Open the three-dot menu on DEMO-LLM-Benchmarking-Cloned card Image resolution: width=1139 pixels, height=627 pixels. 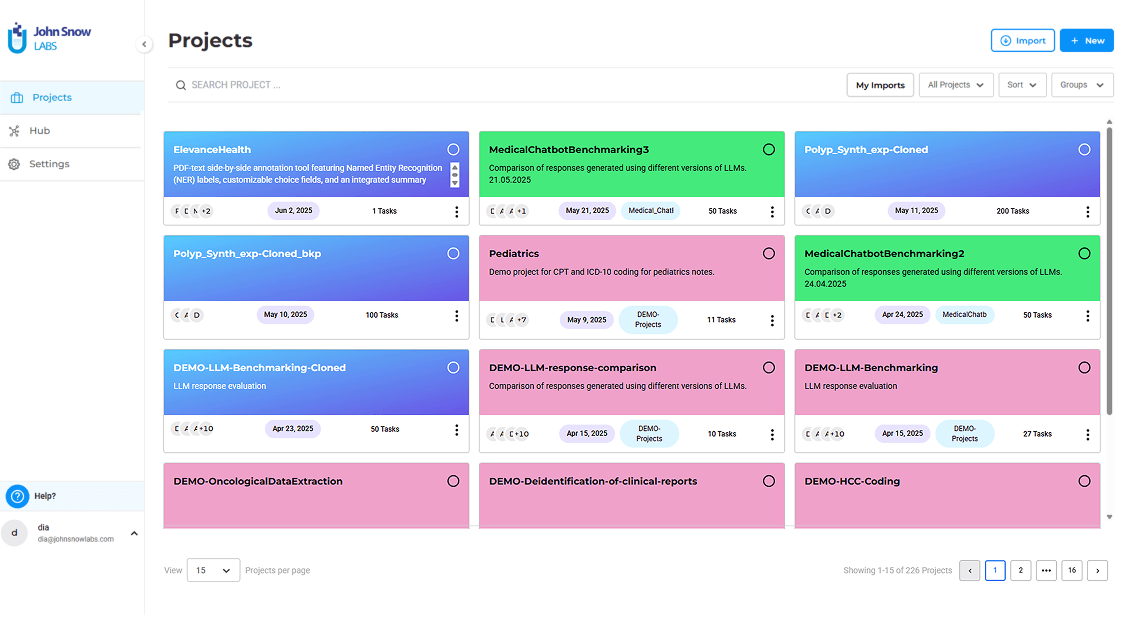tap(456, 429)
